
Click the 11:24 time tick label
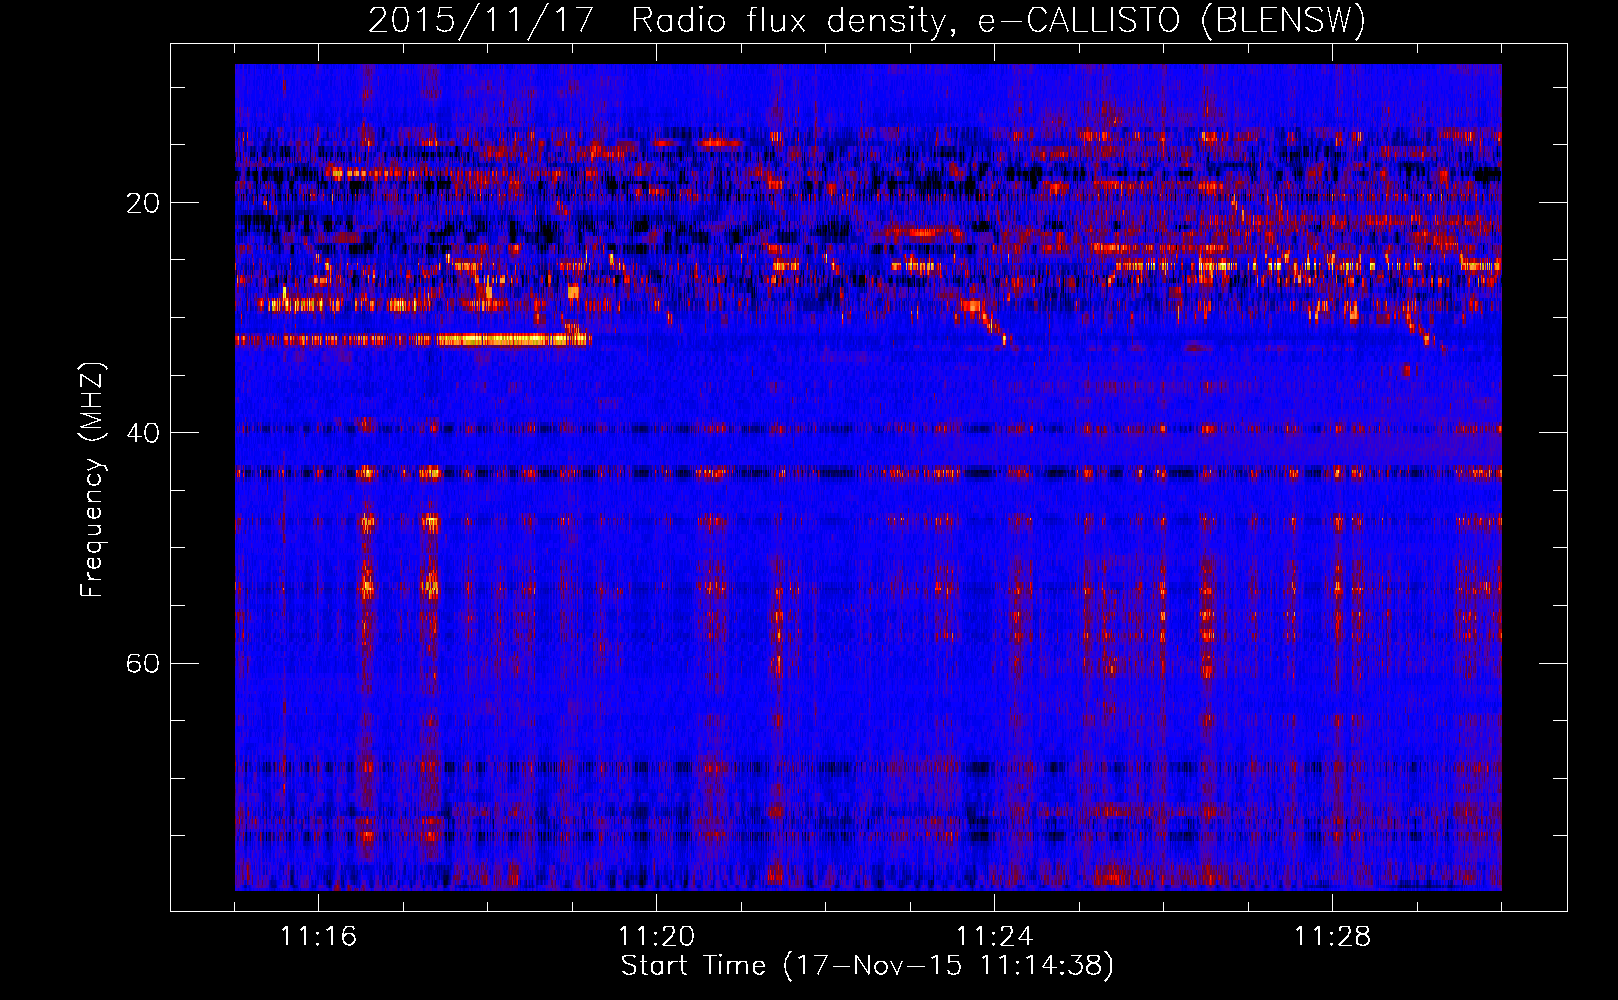[995, 937]
